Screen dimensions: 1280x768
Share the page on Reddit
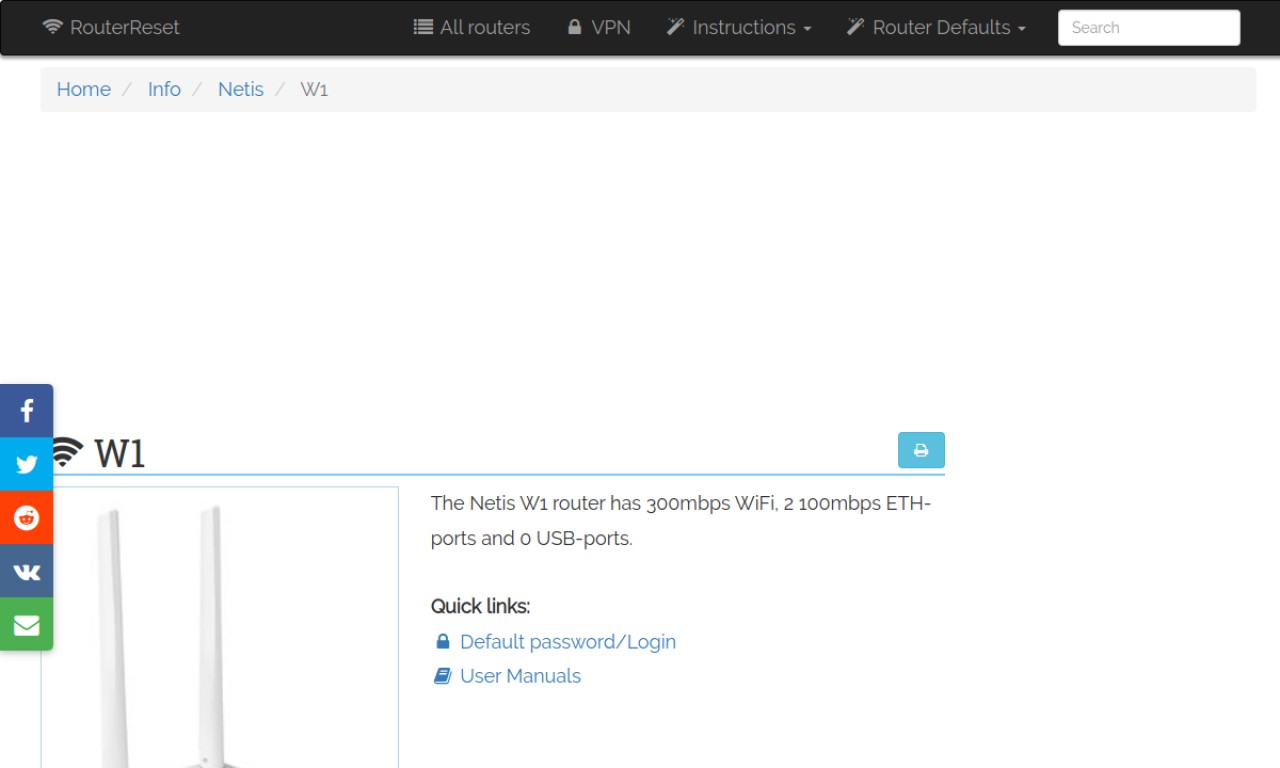point(26,517)
